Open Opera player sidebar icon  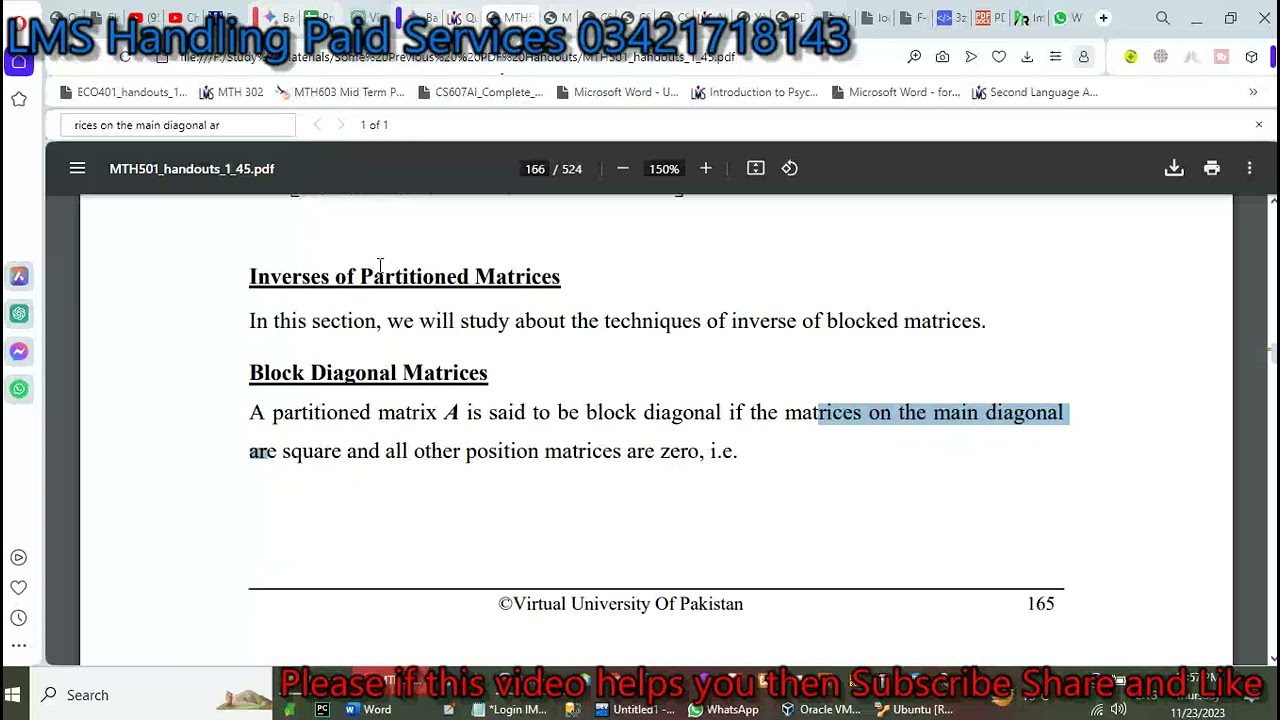coord(19,558)
